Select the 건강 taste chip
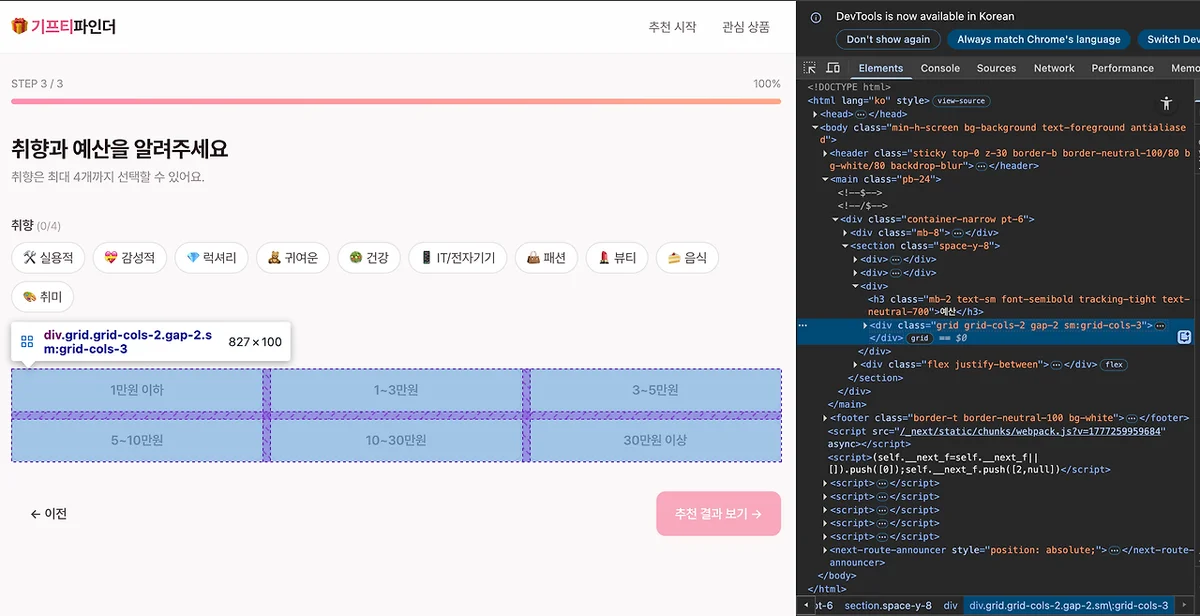Viewport: 1200px width, 616px height. pos(368,258)
